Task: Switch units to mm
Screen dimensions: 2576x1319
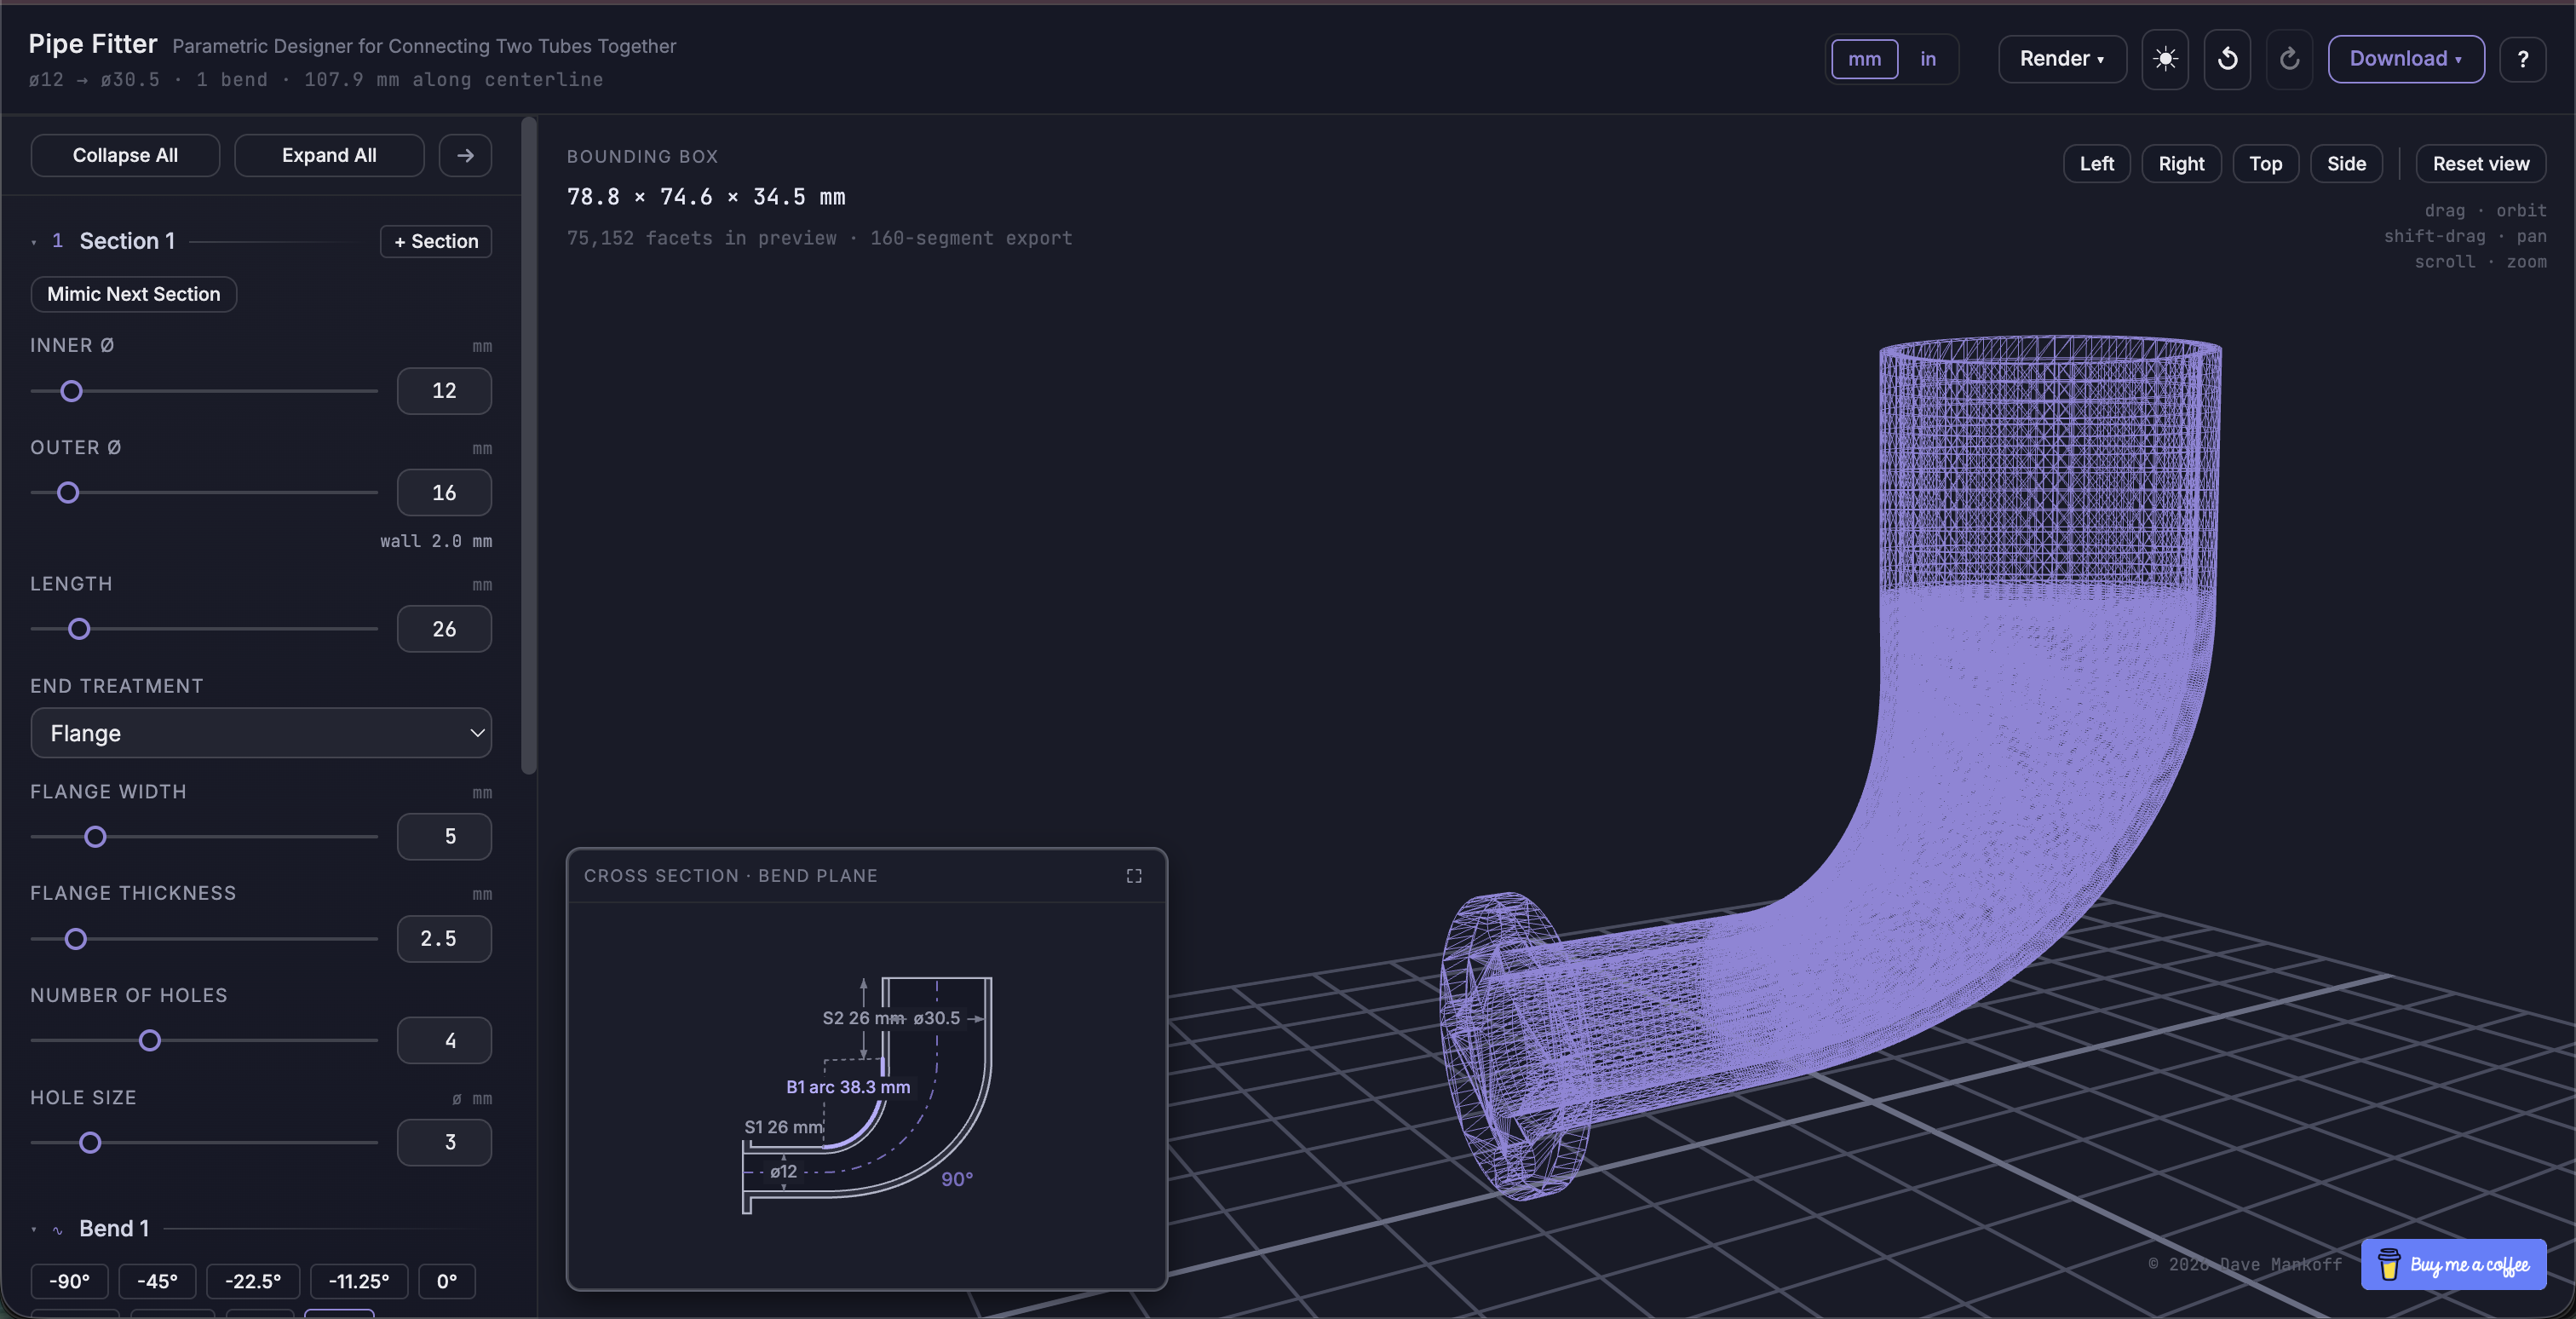Action: pyautogui.click(x=1864, y=59)
